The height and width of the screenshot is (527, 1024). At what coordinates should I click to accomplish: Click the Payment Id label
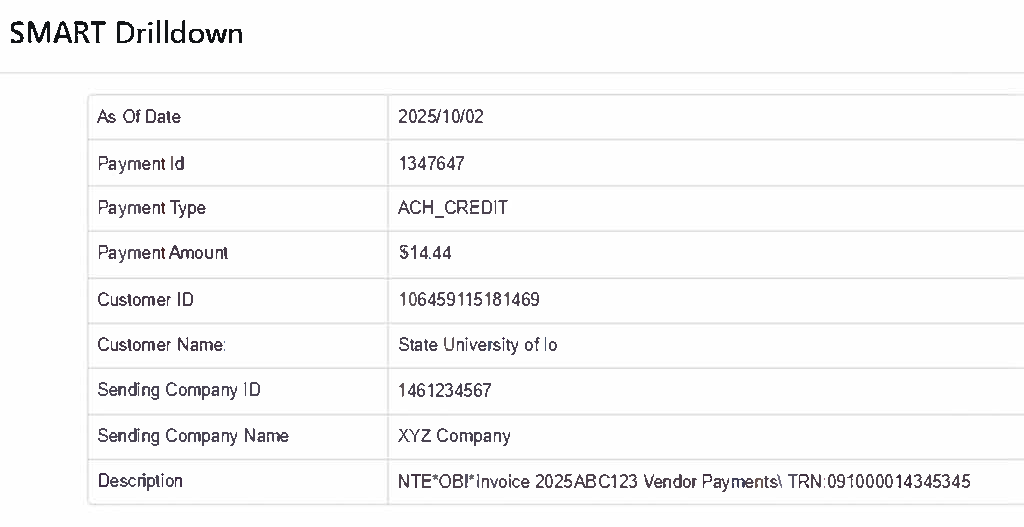(x=141, y=163)
